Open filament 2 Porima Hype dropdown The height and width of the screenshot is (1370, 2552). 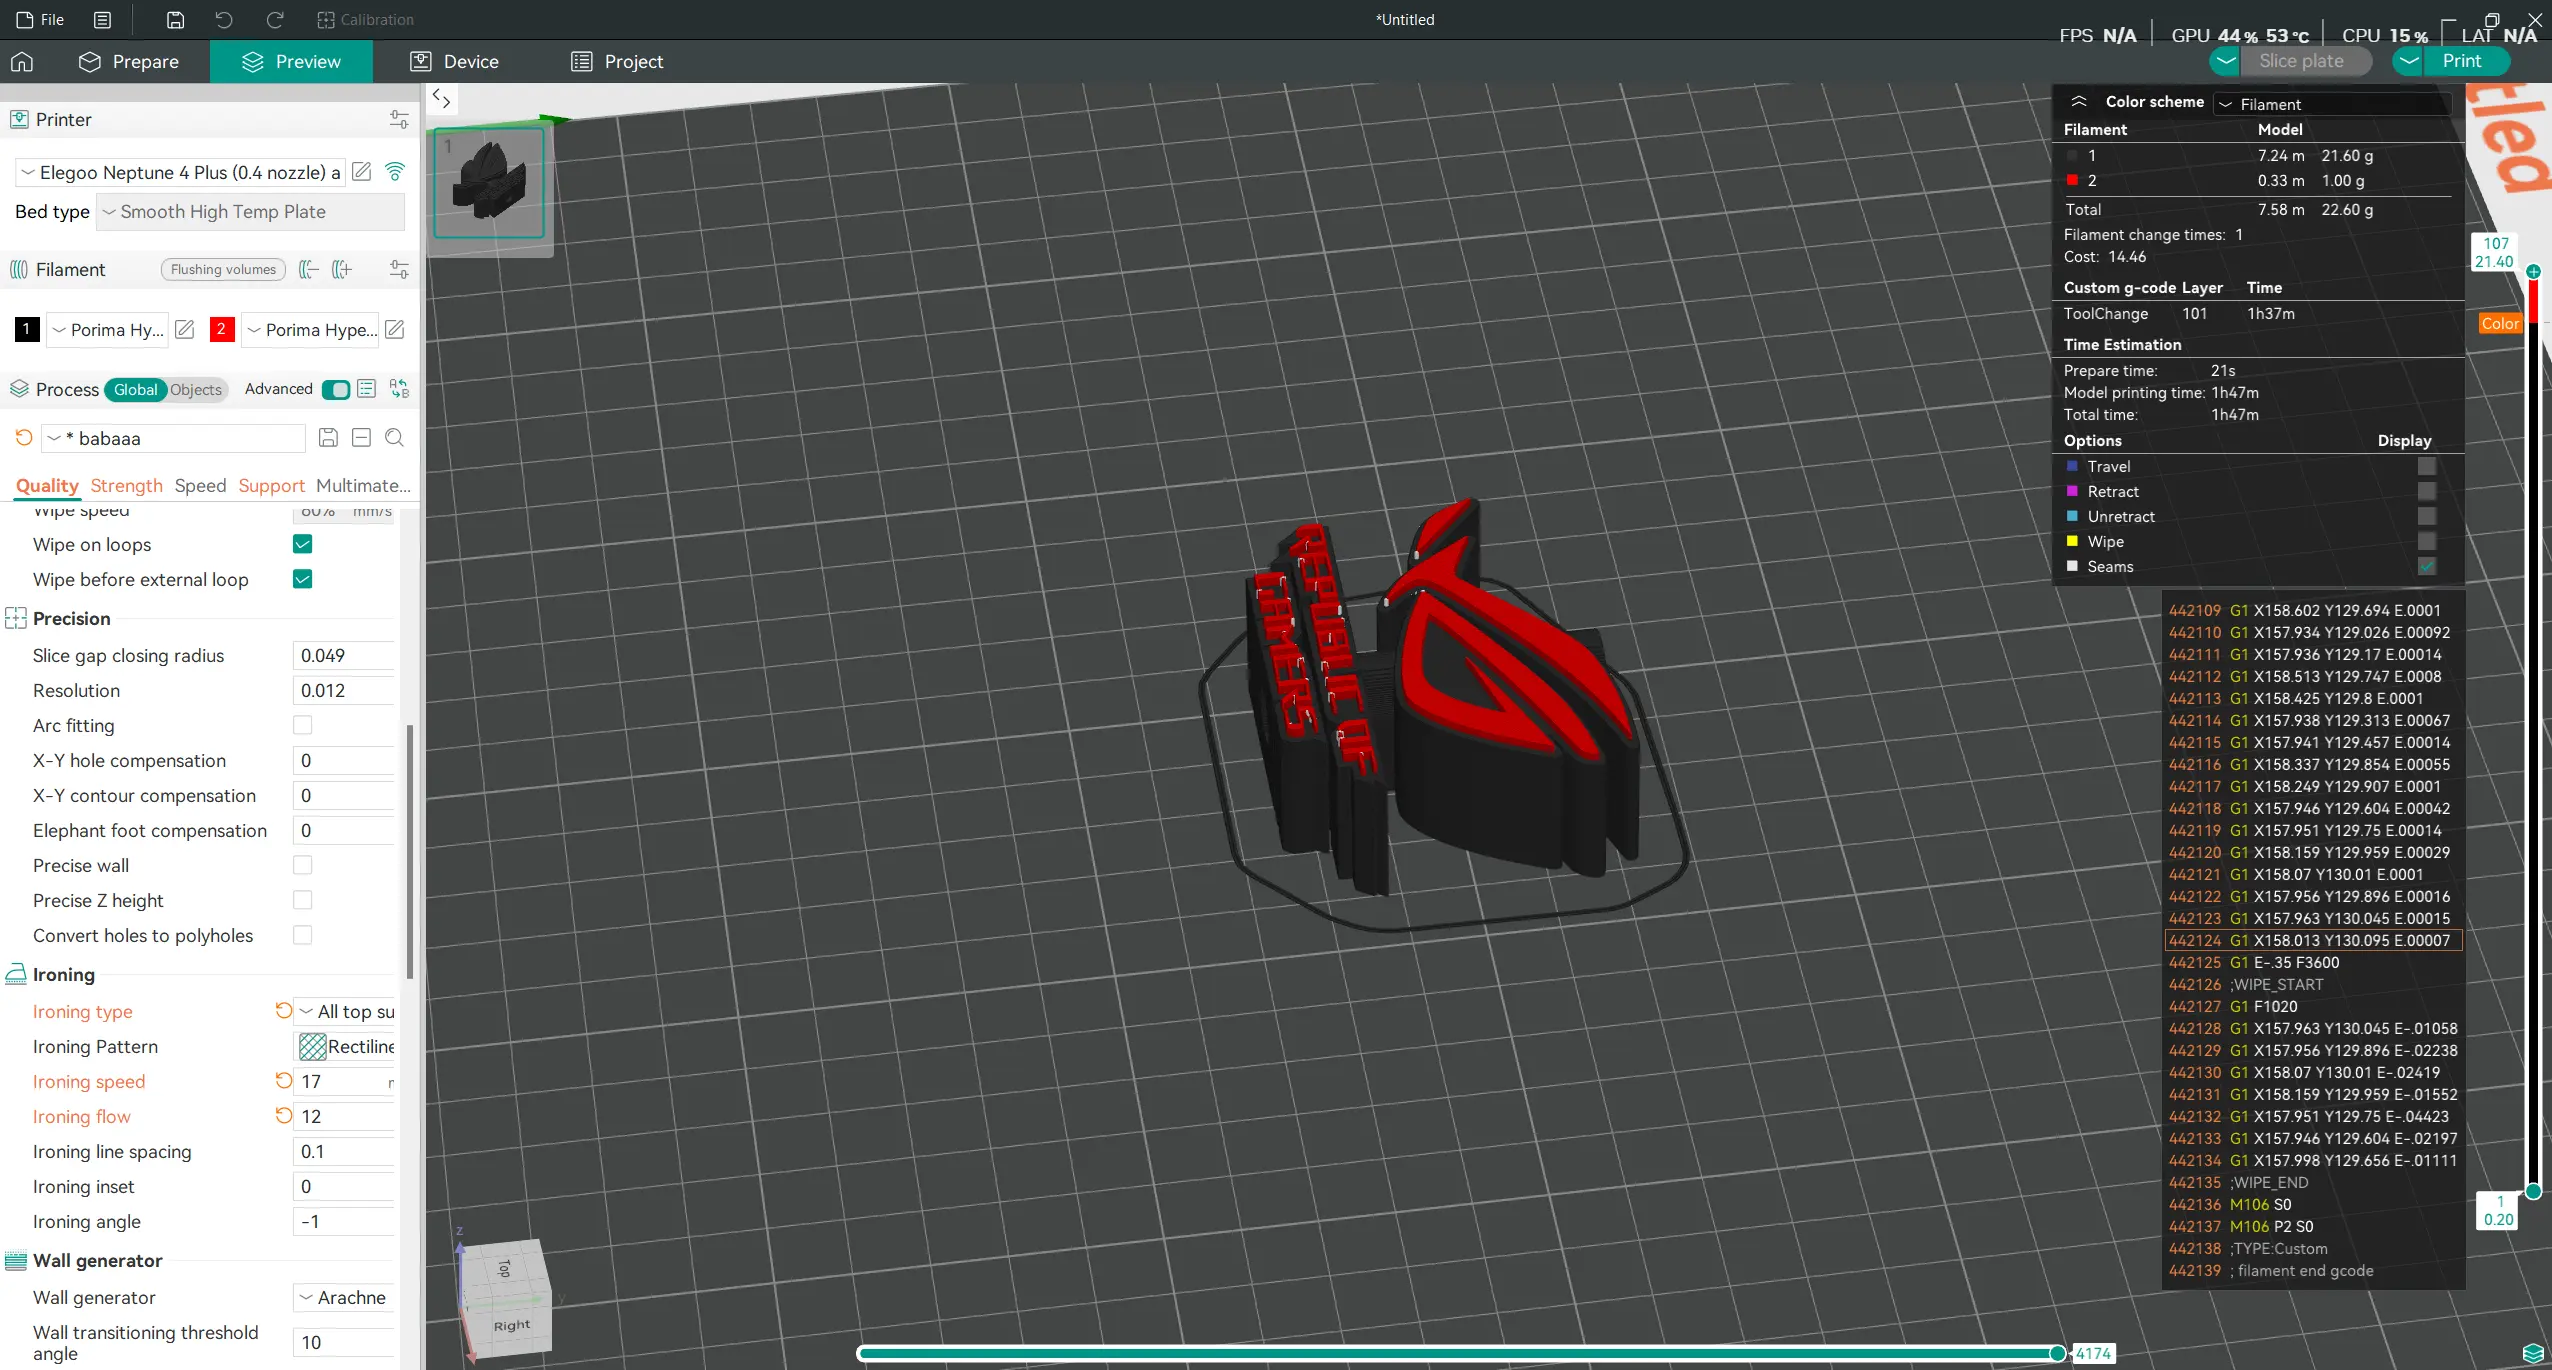[311, 330]
